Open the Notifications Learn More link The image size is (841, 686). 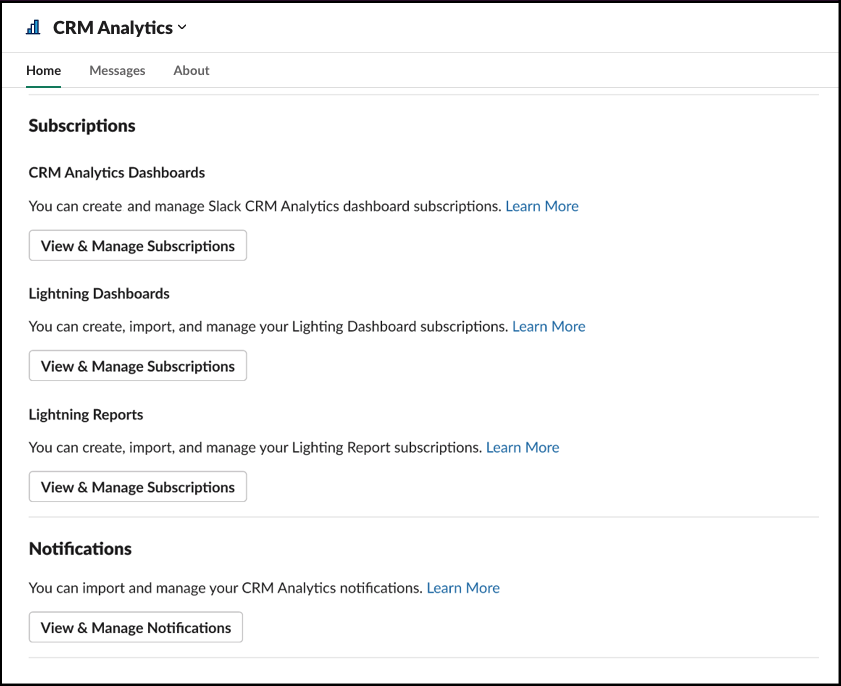pyautogui.click(x=463, y=588)
